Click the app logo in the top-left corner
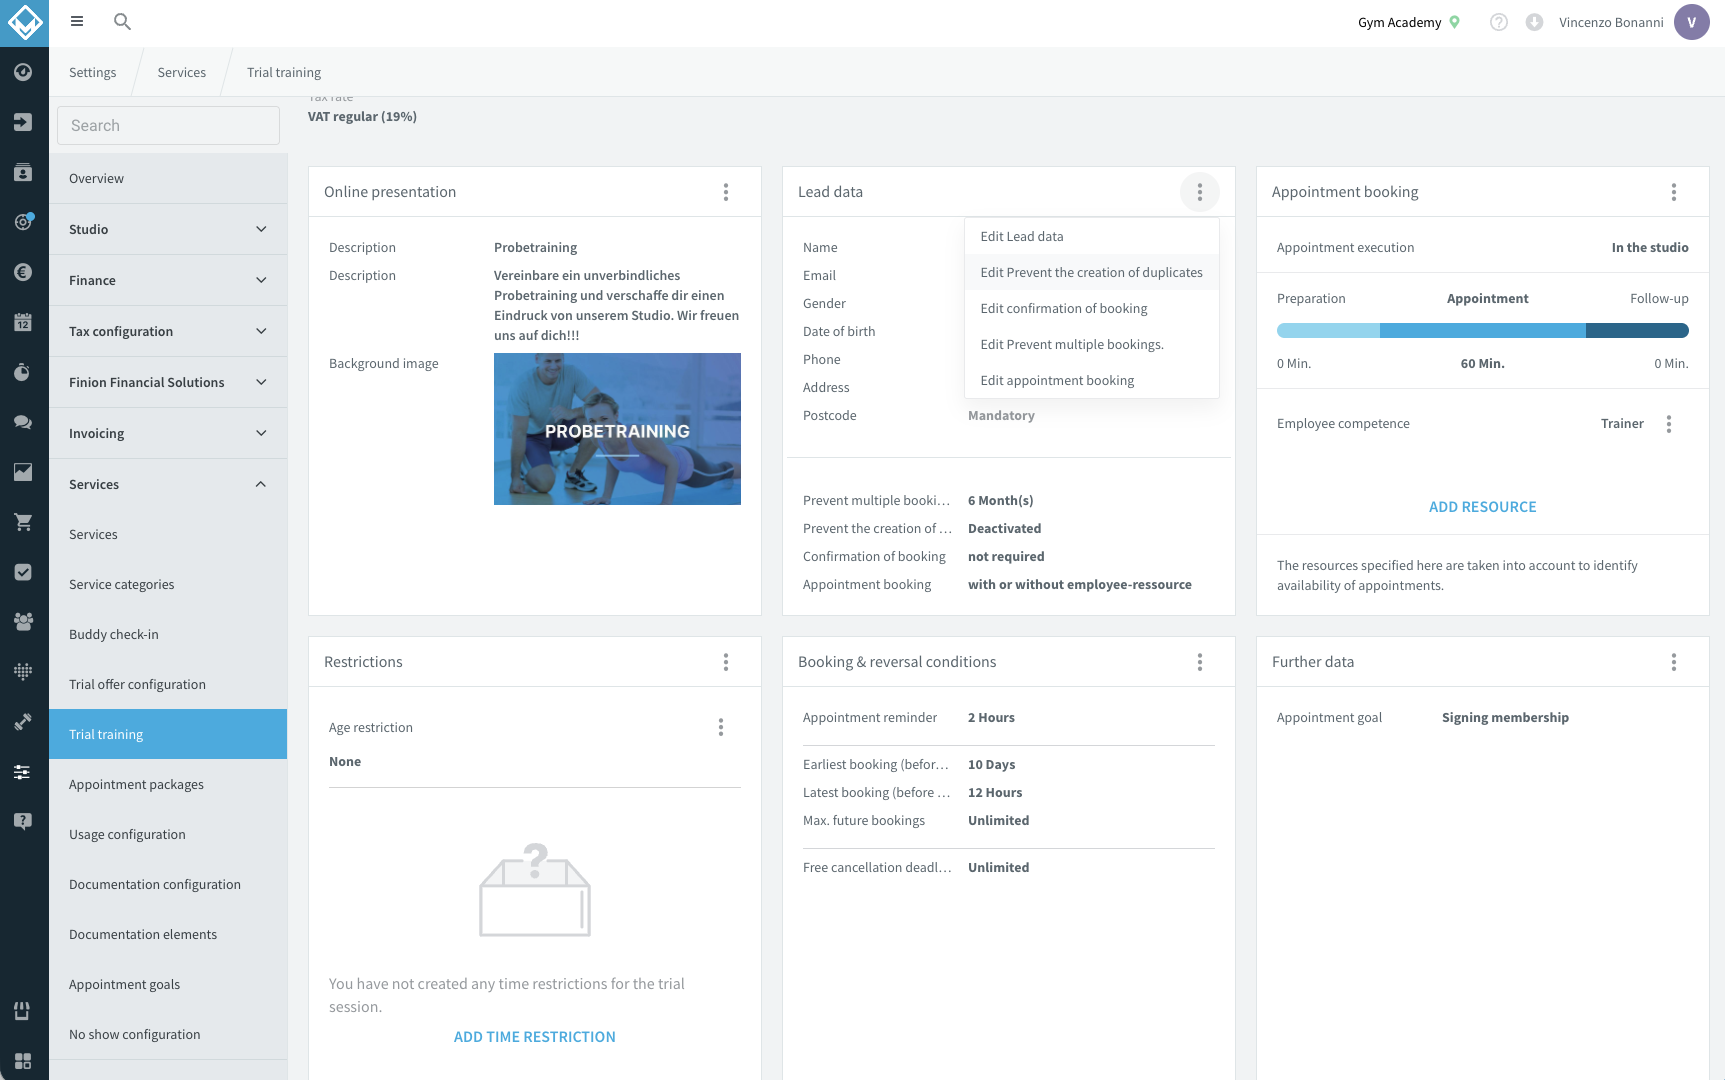This screenshot has width=1725, height=1080. 24,23
